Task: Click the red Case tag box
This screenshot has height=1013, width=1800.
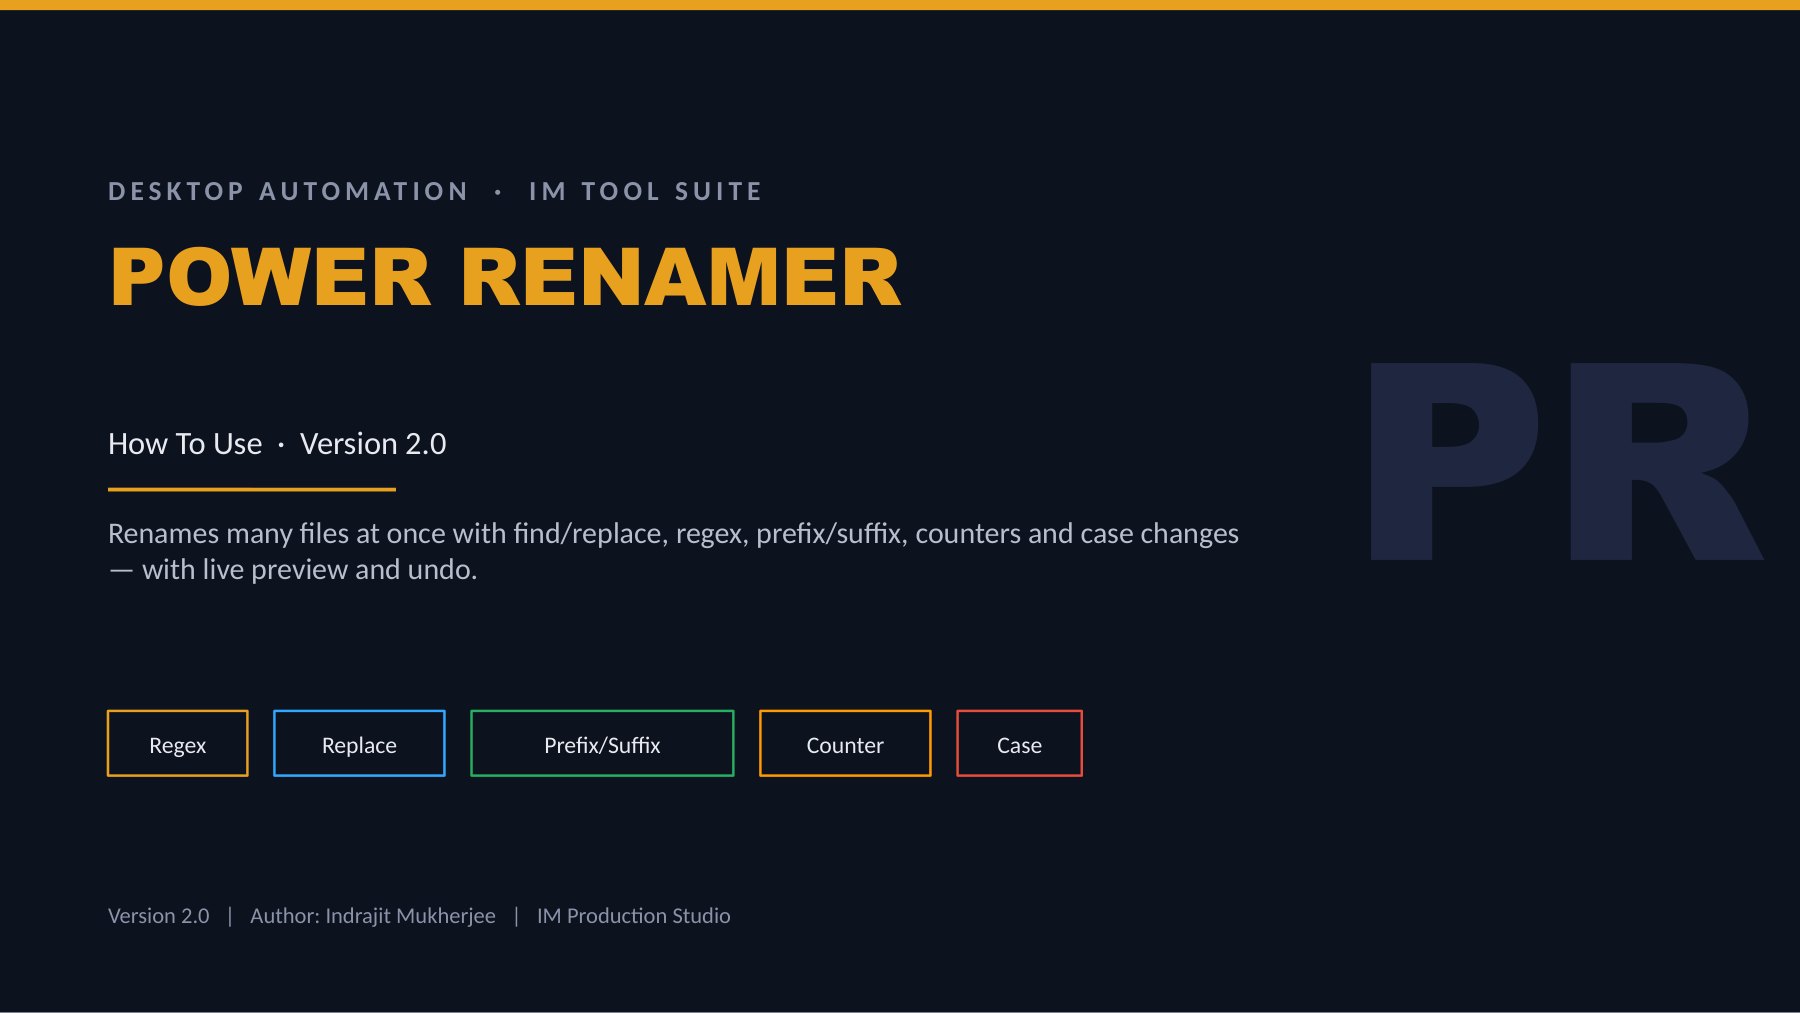Action: coord(1019,743)
